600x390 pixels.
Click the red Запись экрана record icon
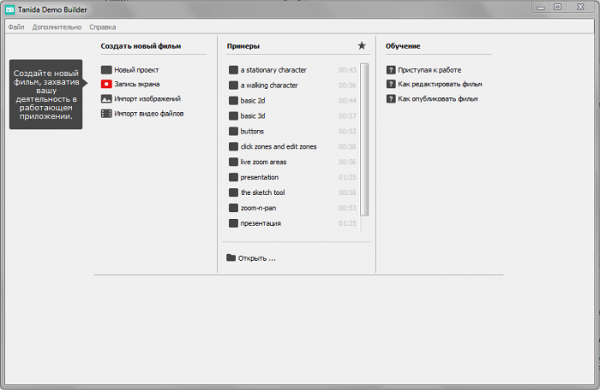click(x=106, y=84)
